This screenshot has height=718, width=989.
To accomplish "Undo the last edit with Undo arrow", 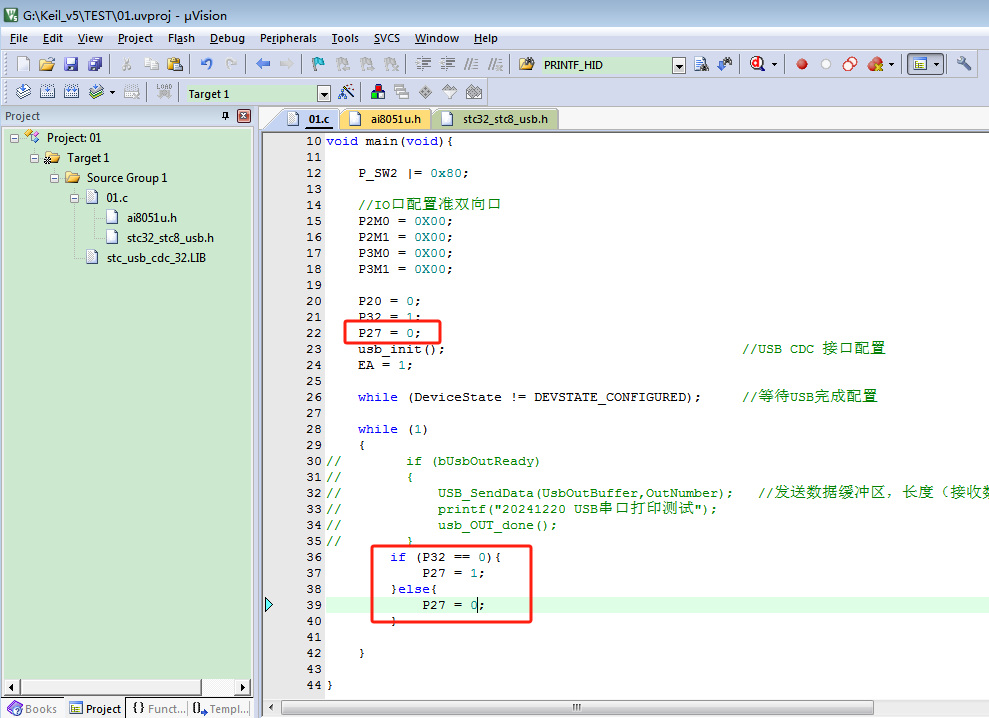I will pos(206,64).
